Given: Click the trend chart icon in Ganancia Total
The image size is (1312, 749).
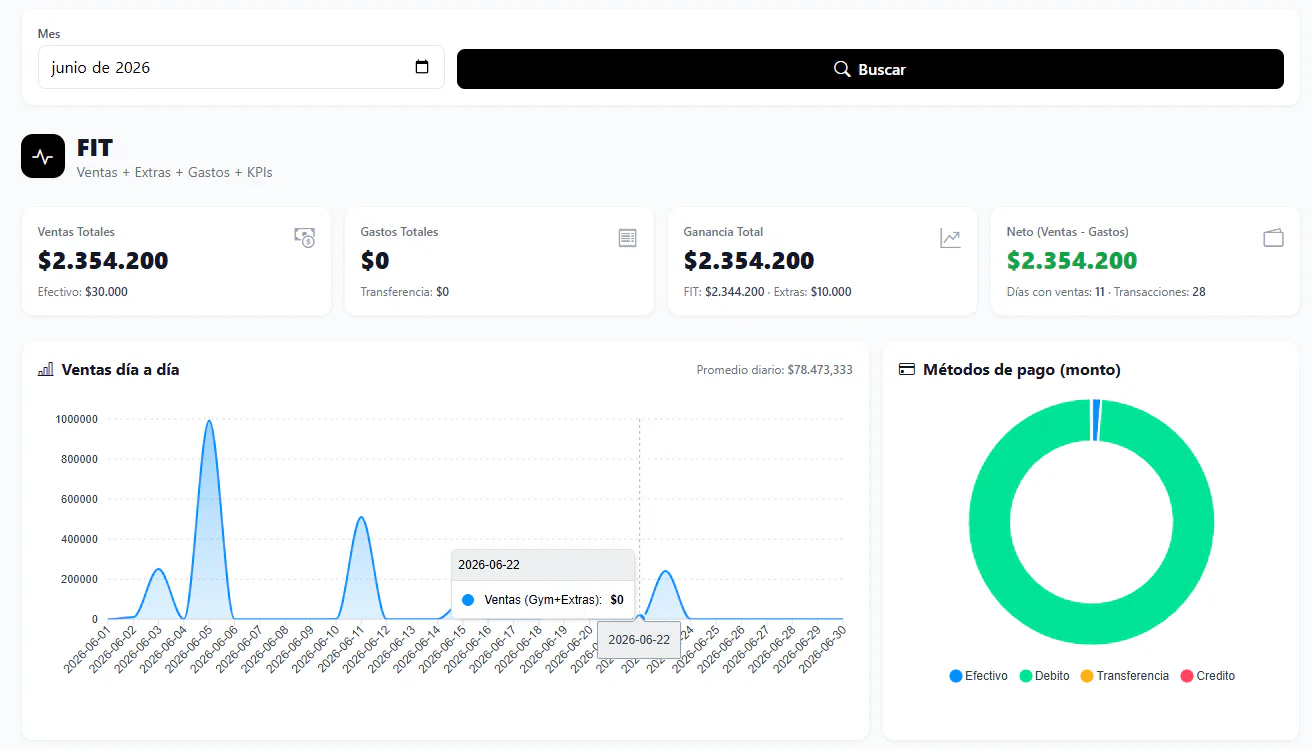Looking at the screenshot, I should coord(950,237).
